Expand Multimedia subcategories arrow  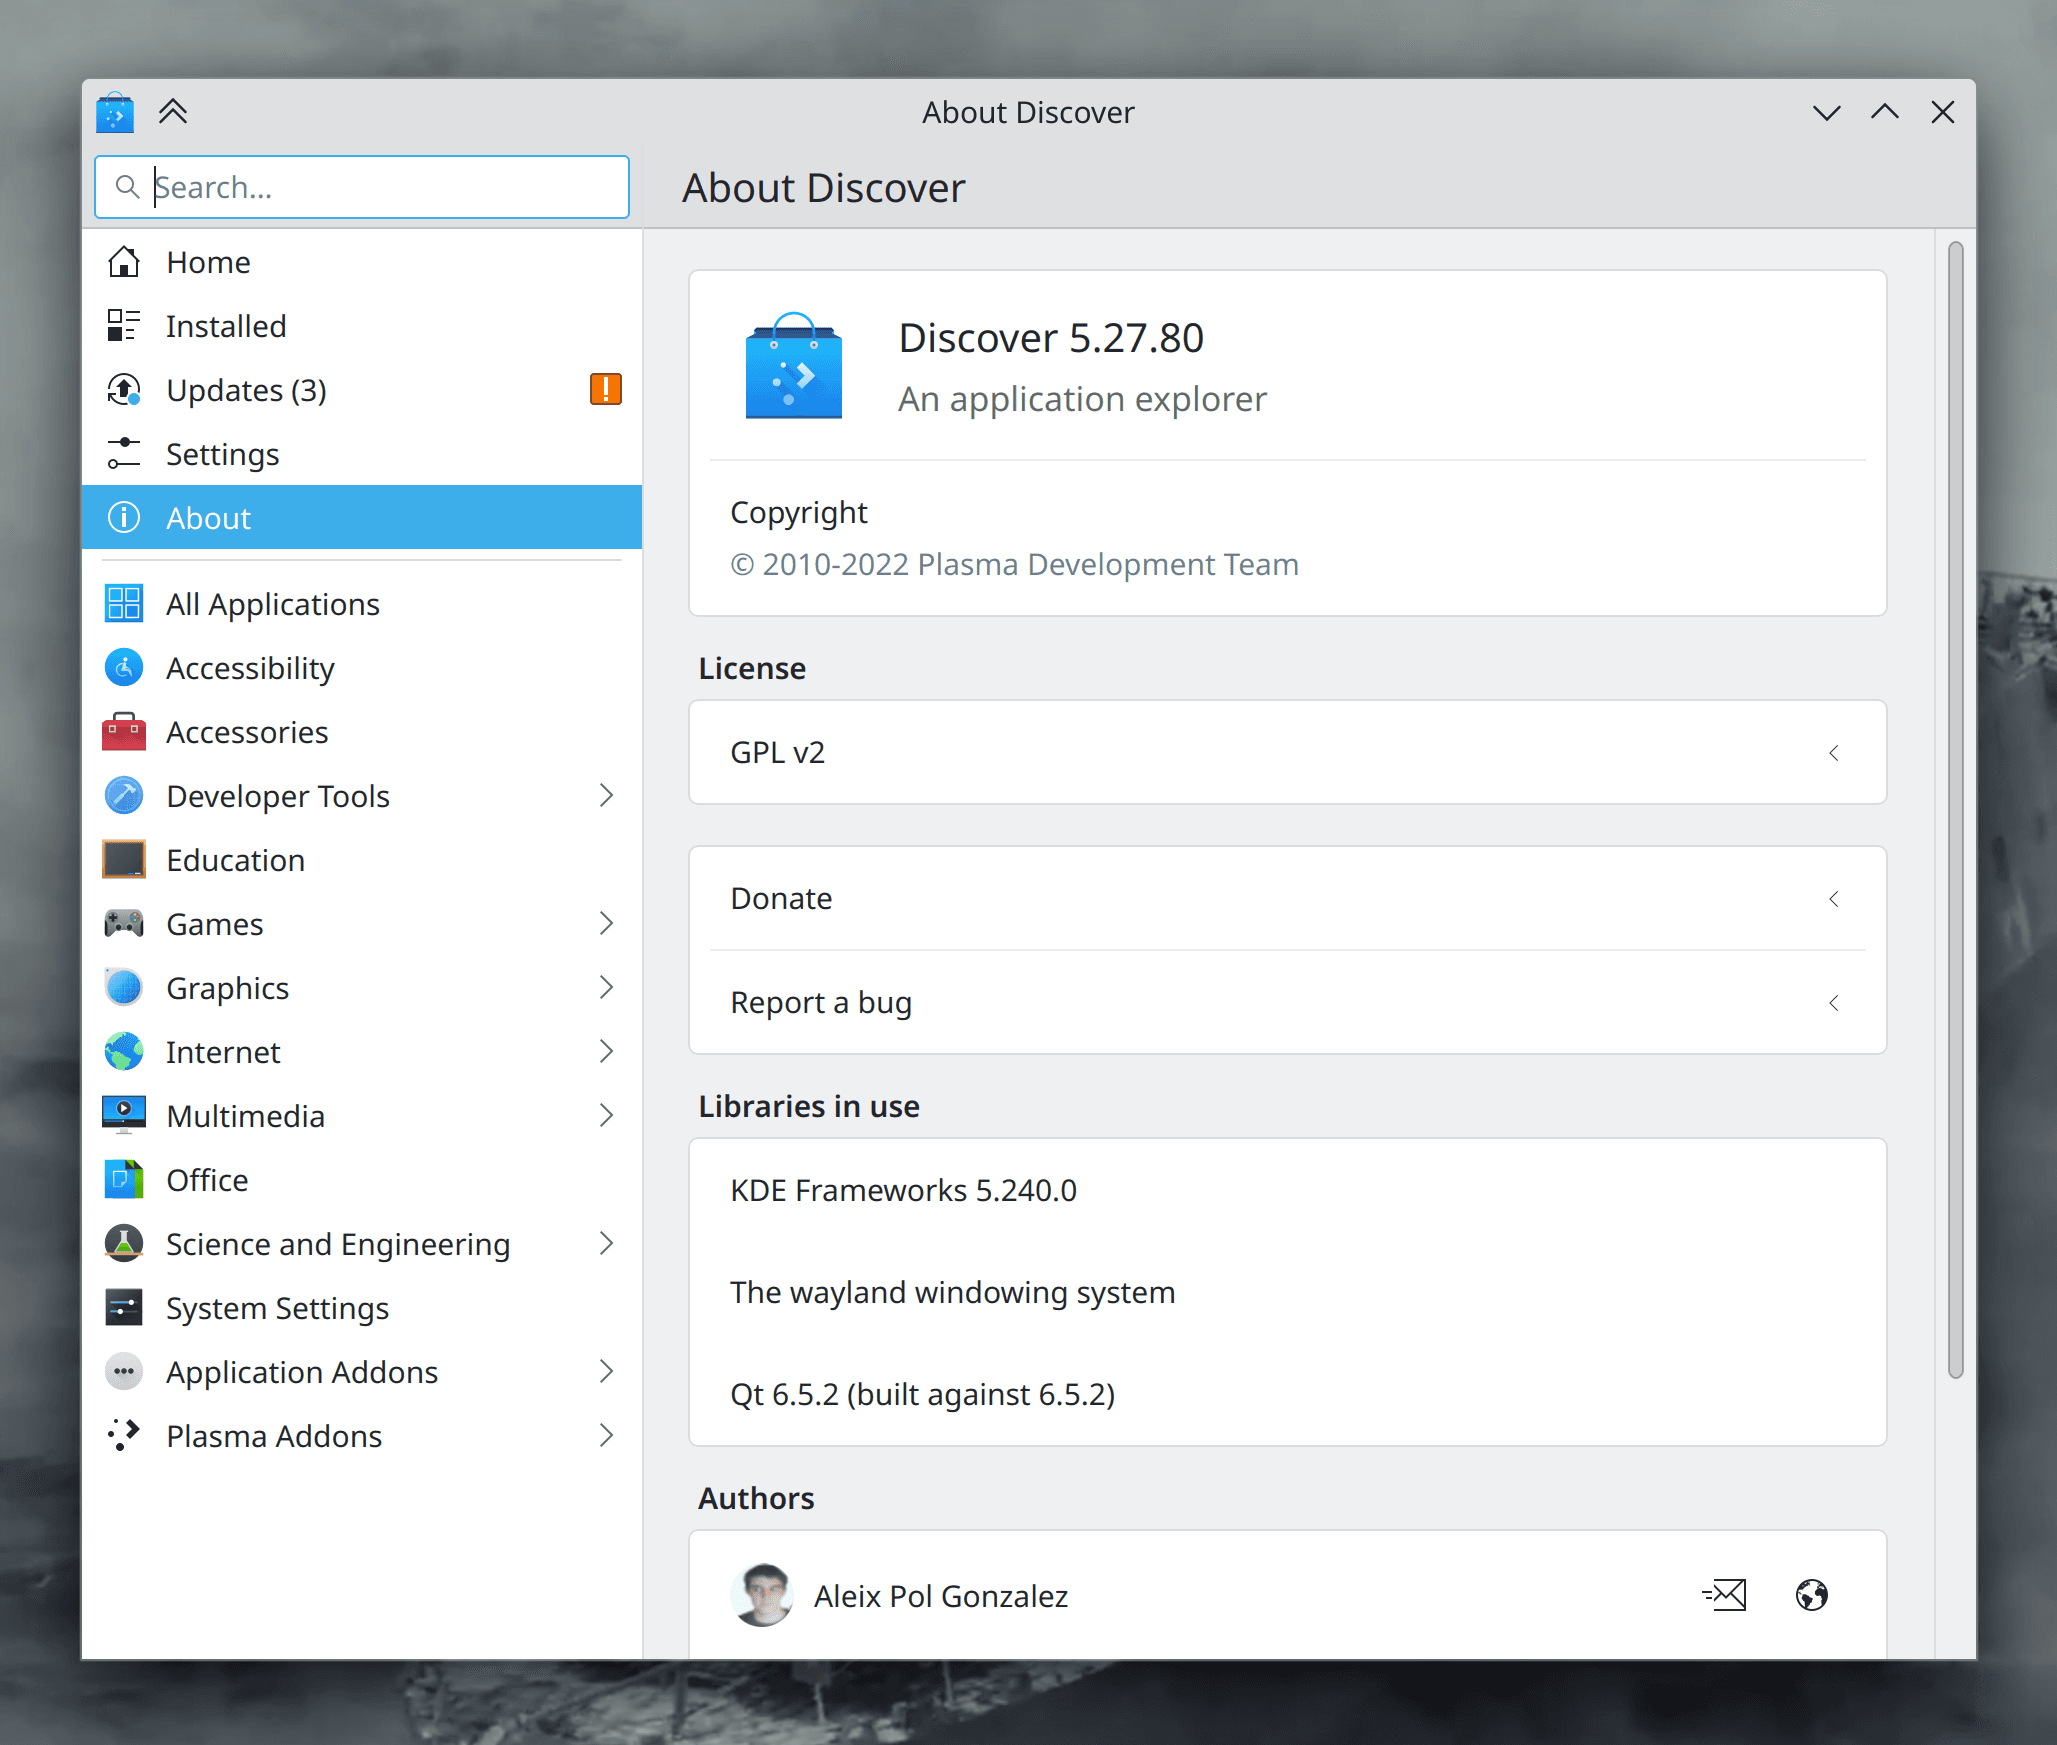[606, 1116]
